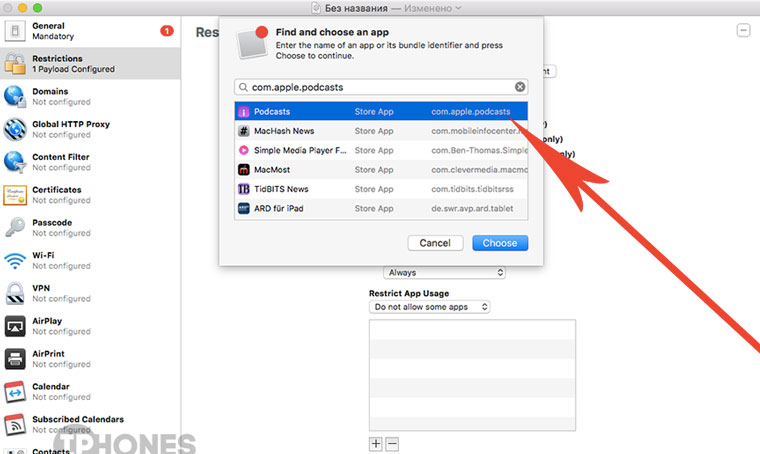The image size is (760, 454).
Task: Select the MacMost row text
Action: [x=272, y=170]
